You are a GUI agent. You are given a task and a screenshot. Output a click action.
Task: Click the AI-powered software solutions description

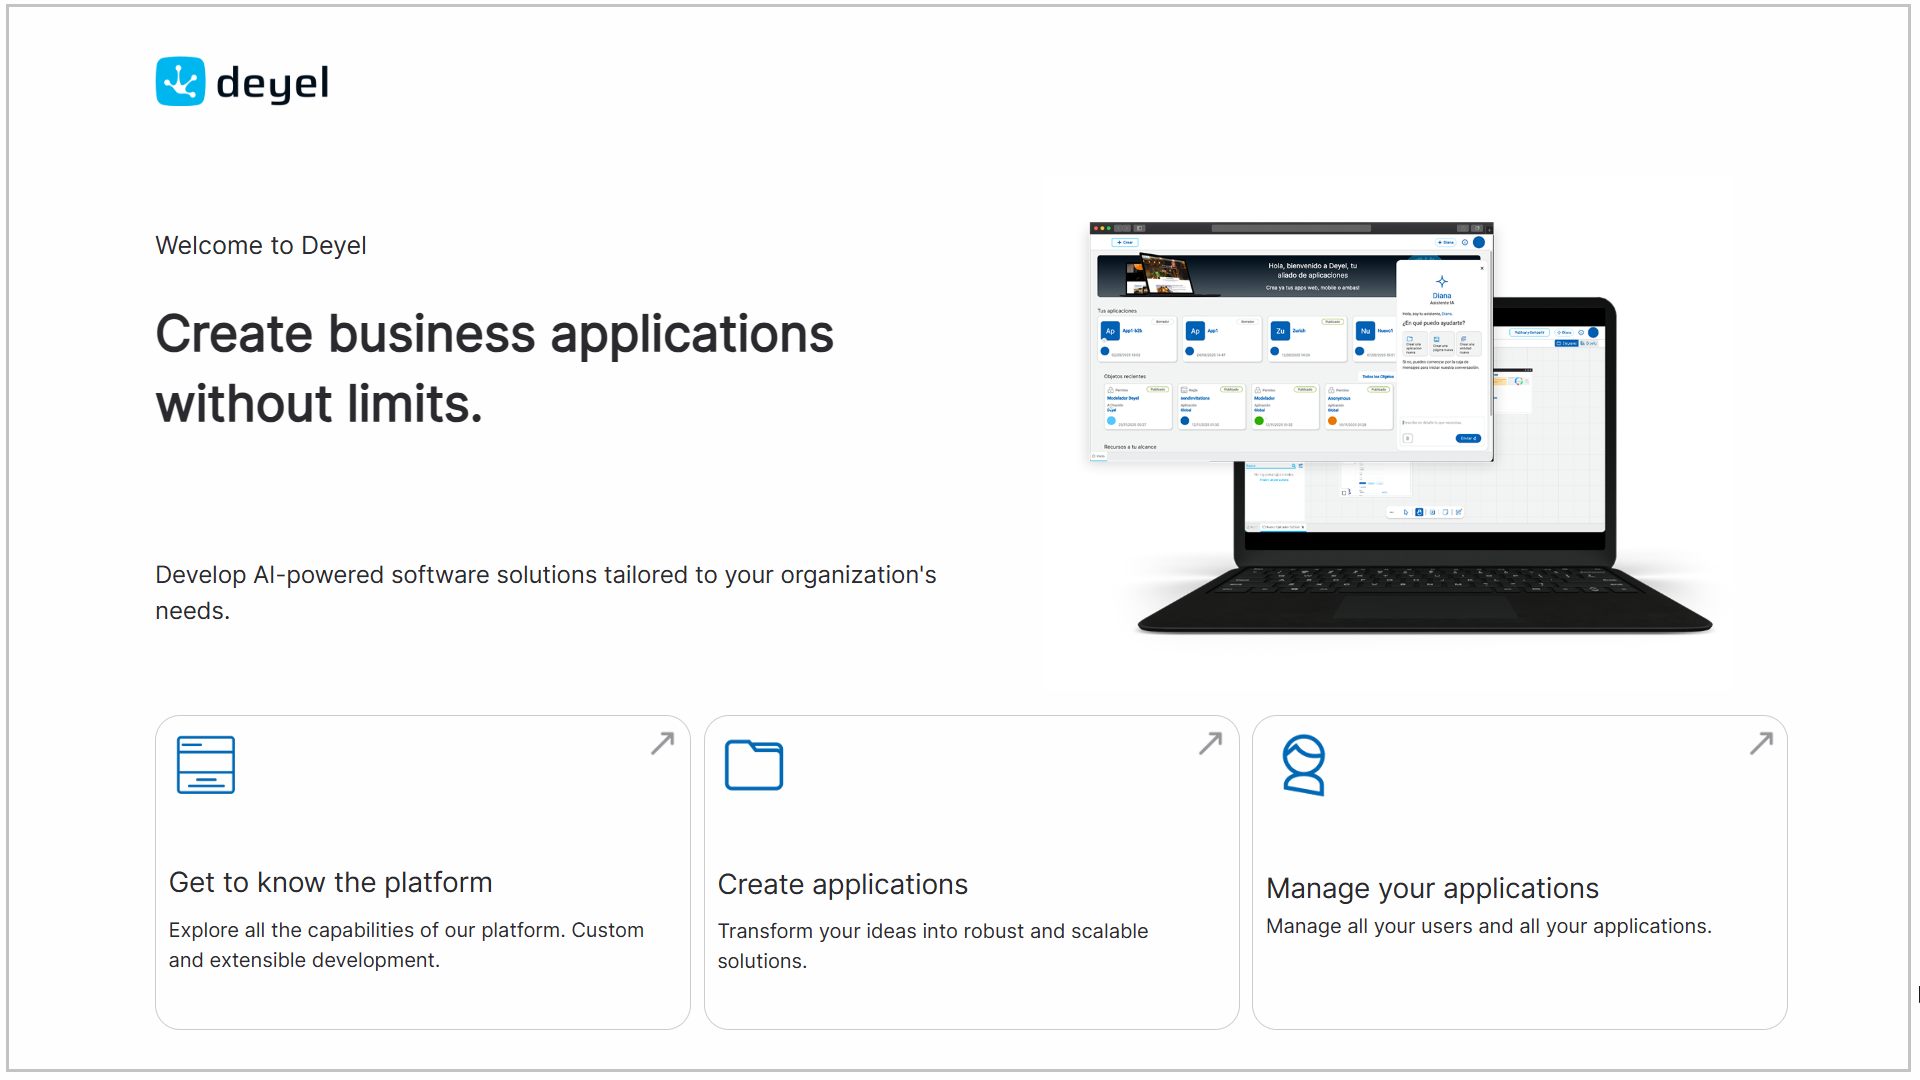click(546, 592)
